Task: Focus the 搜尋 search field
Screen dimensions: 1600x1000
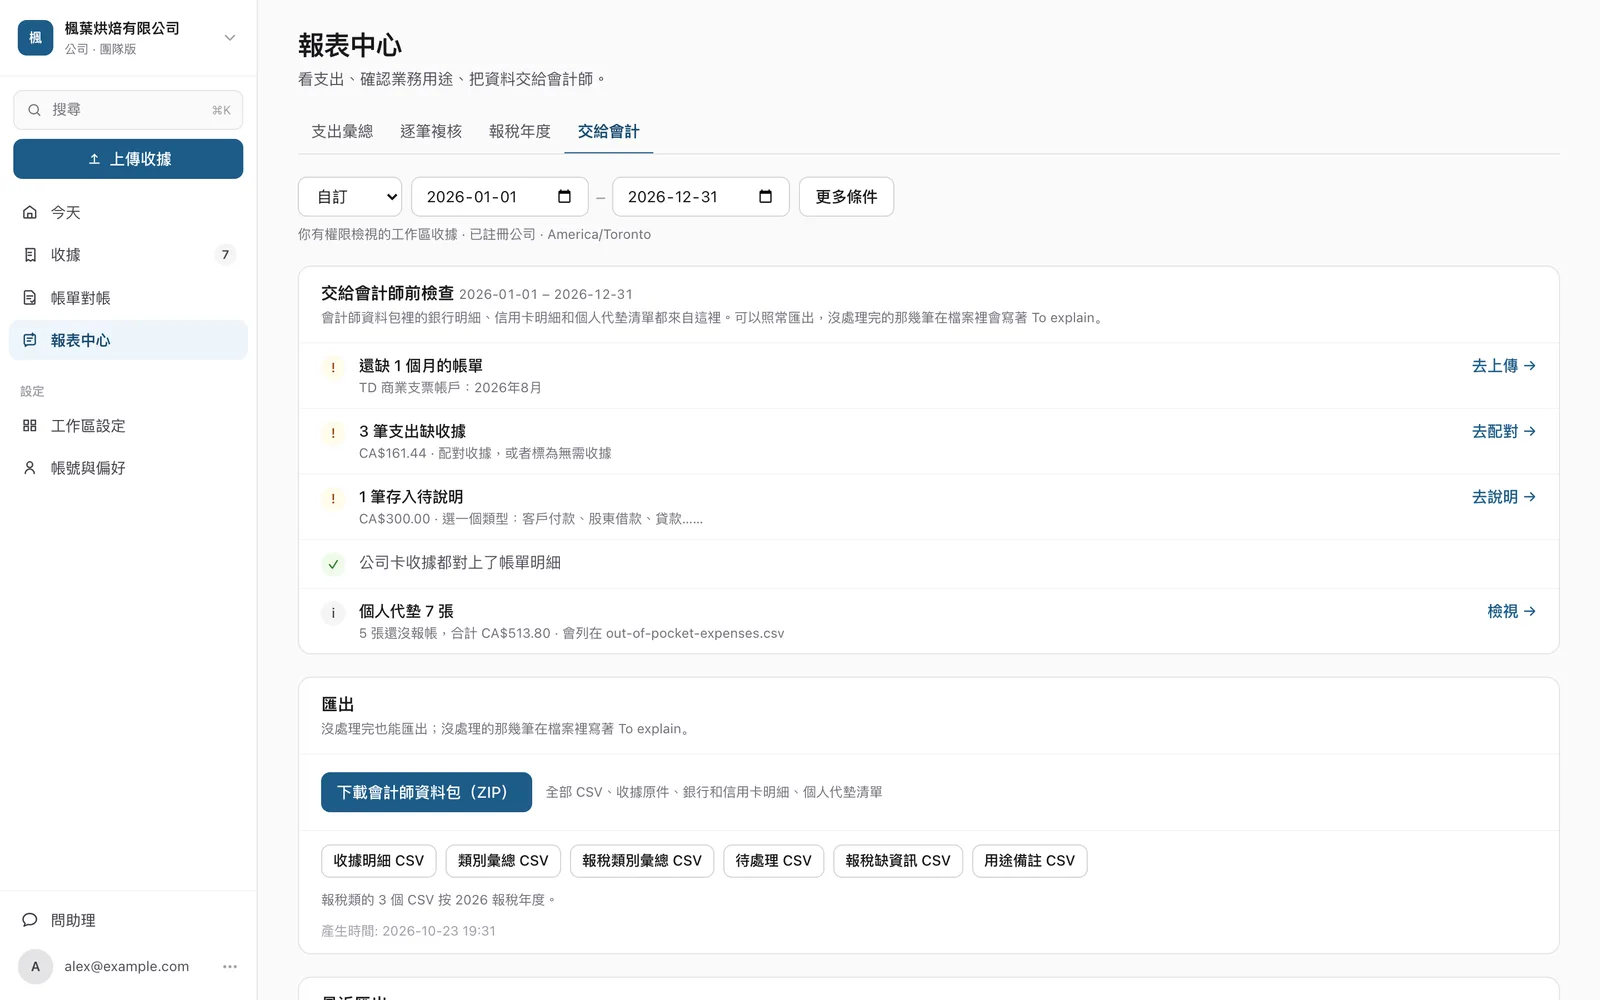Action: pos(128,110)
